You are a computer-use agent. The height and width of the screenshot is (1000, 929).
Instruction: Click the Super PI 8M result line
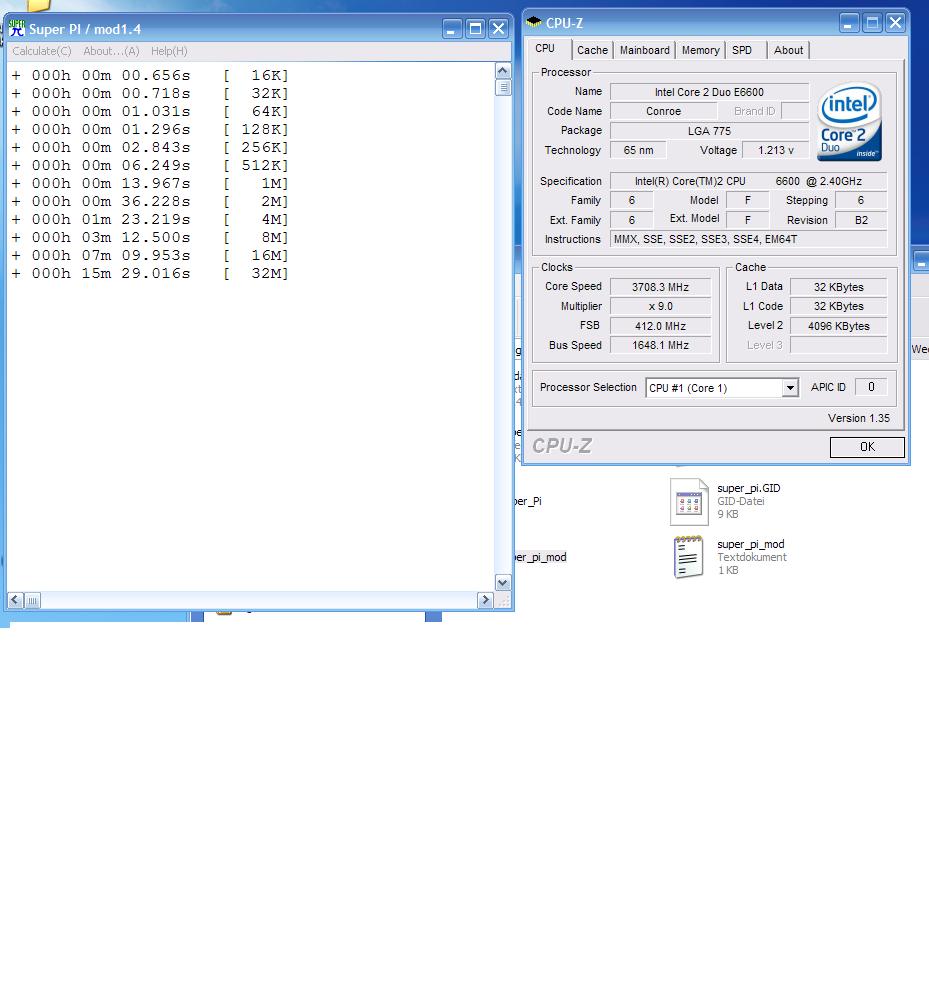[x=150, y=237]
